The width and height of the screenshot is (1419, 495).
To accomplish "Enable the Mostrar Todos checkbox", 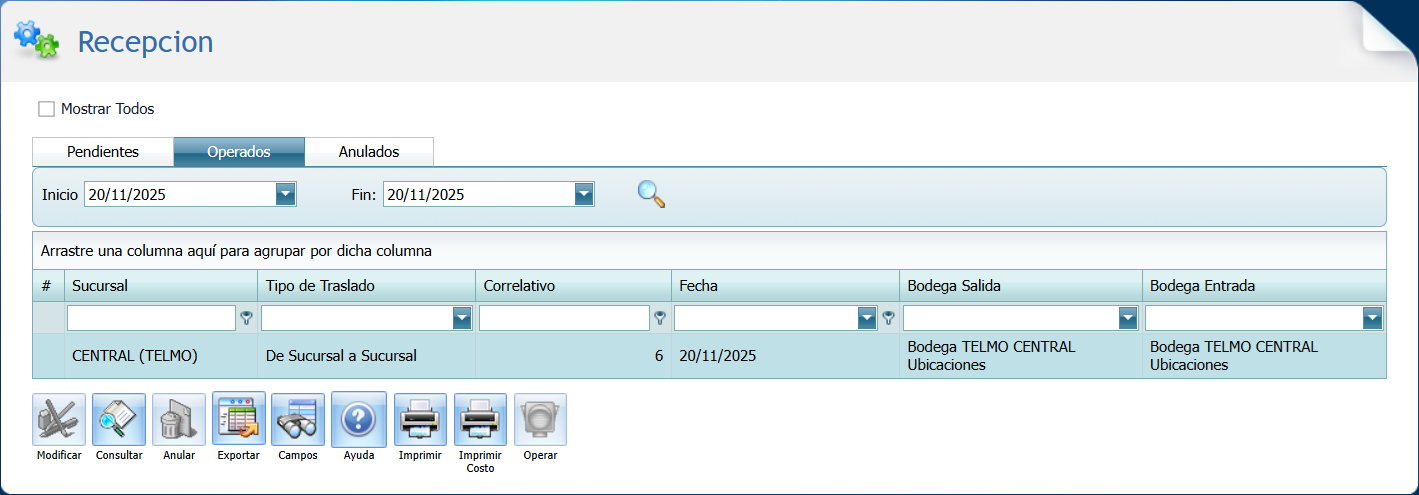I will (46, 109).
